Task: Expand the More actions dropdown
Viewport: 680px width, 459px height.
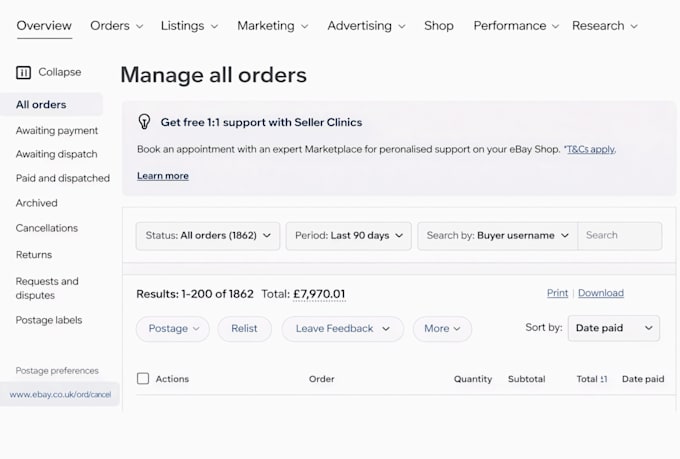Action: pyautogui.click(x=442, y=329)
